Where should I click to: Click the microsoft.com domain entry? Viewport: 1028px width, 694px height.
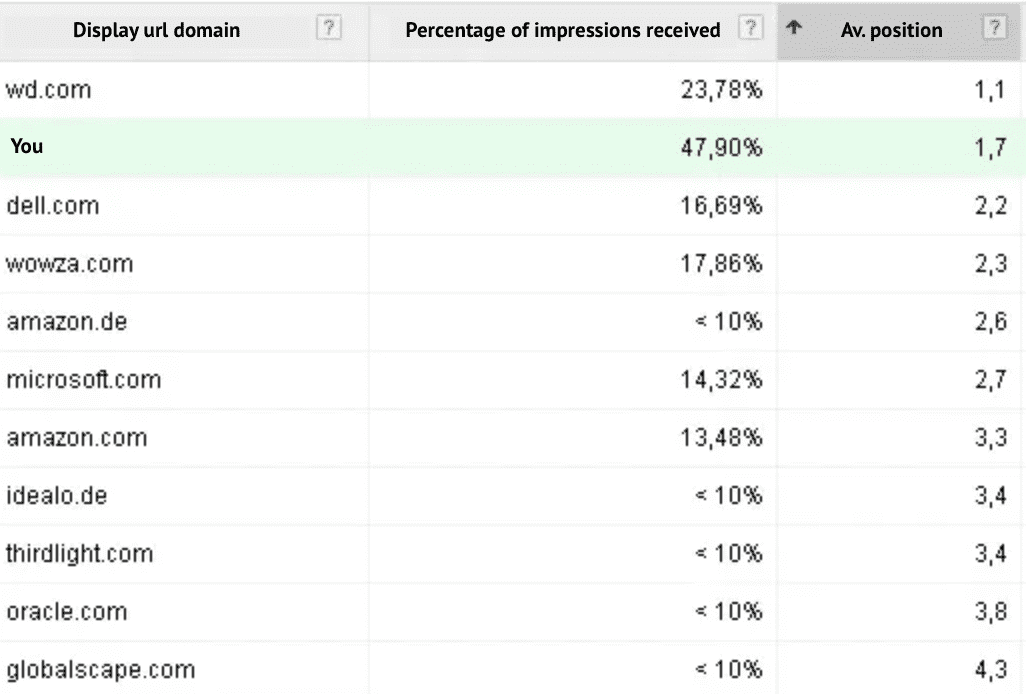click(83, 380)
